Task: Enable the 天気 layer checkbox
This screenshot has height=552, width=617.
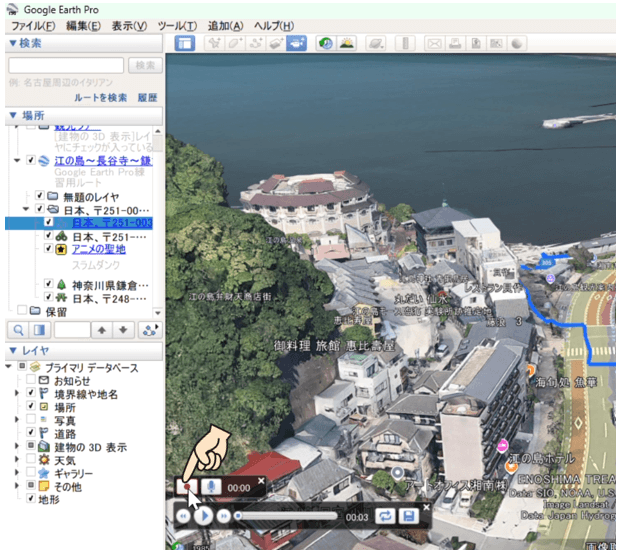Action: coord(30,459)
